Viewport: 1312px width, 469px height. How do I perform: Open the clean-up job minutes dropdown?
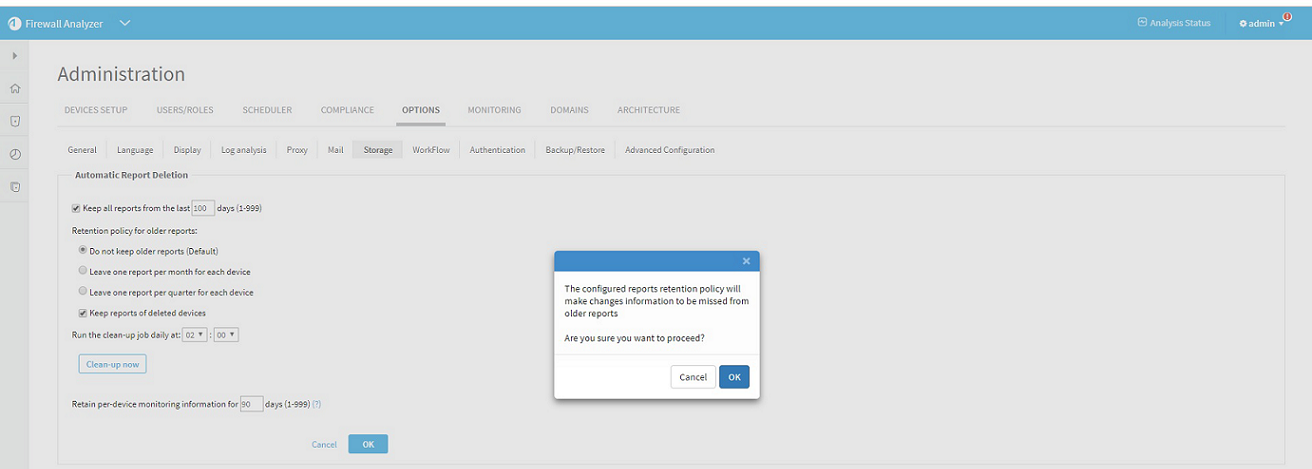(227, 335)
